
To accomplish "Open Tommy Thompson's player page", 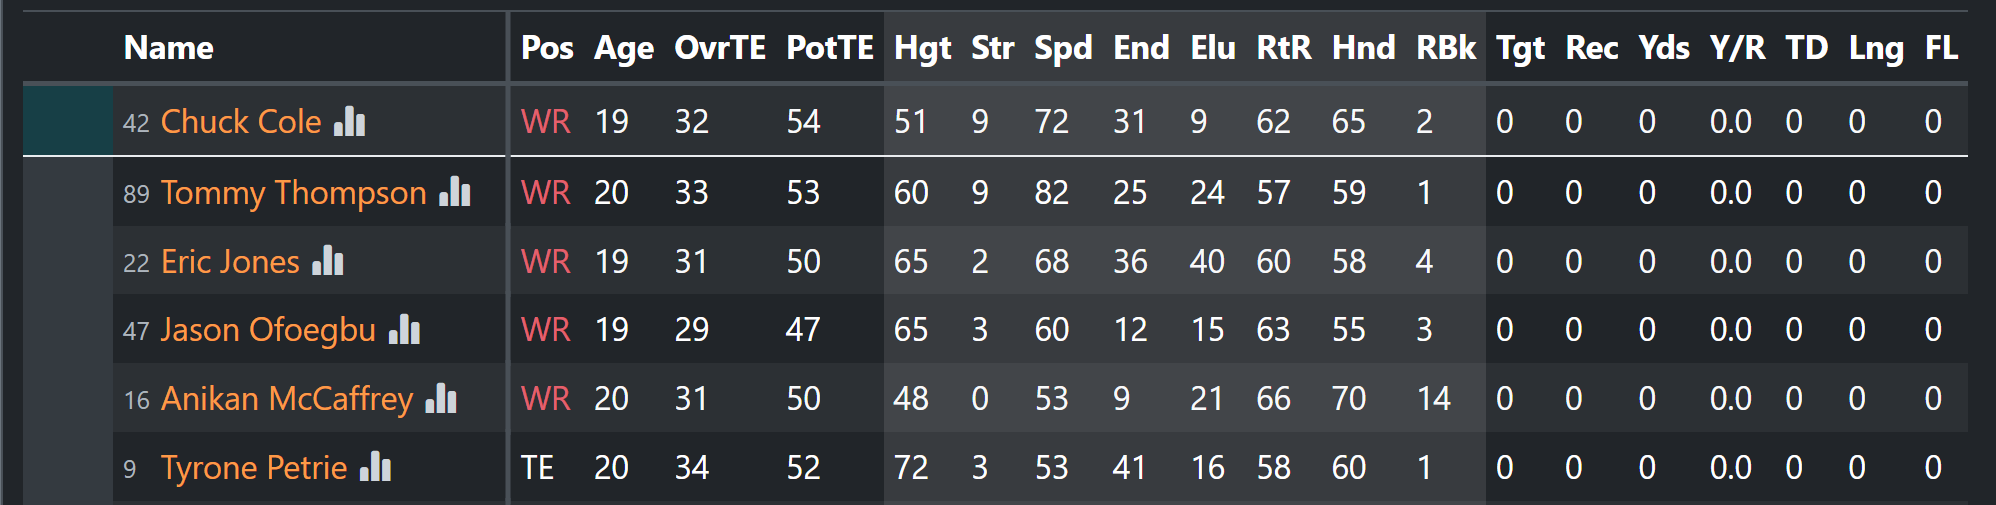I will [294, 192].
